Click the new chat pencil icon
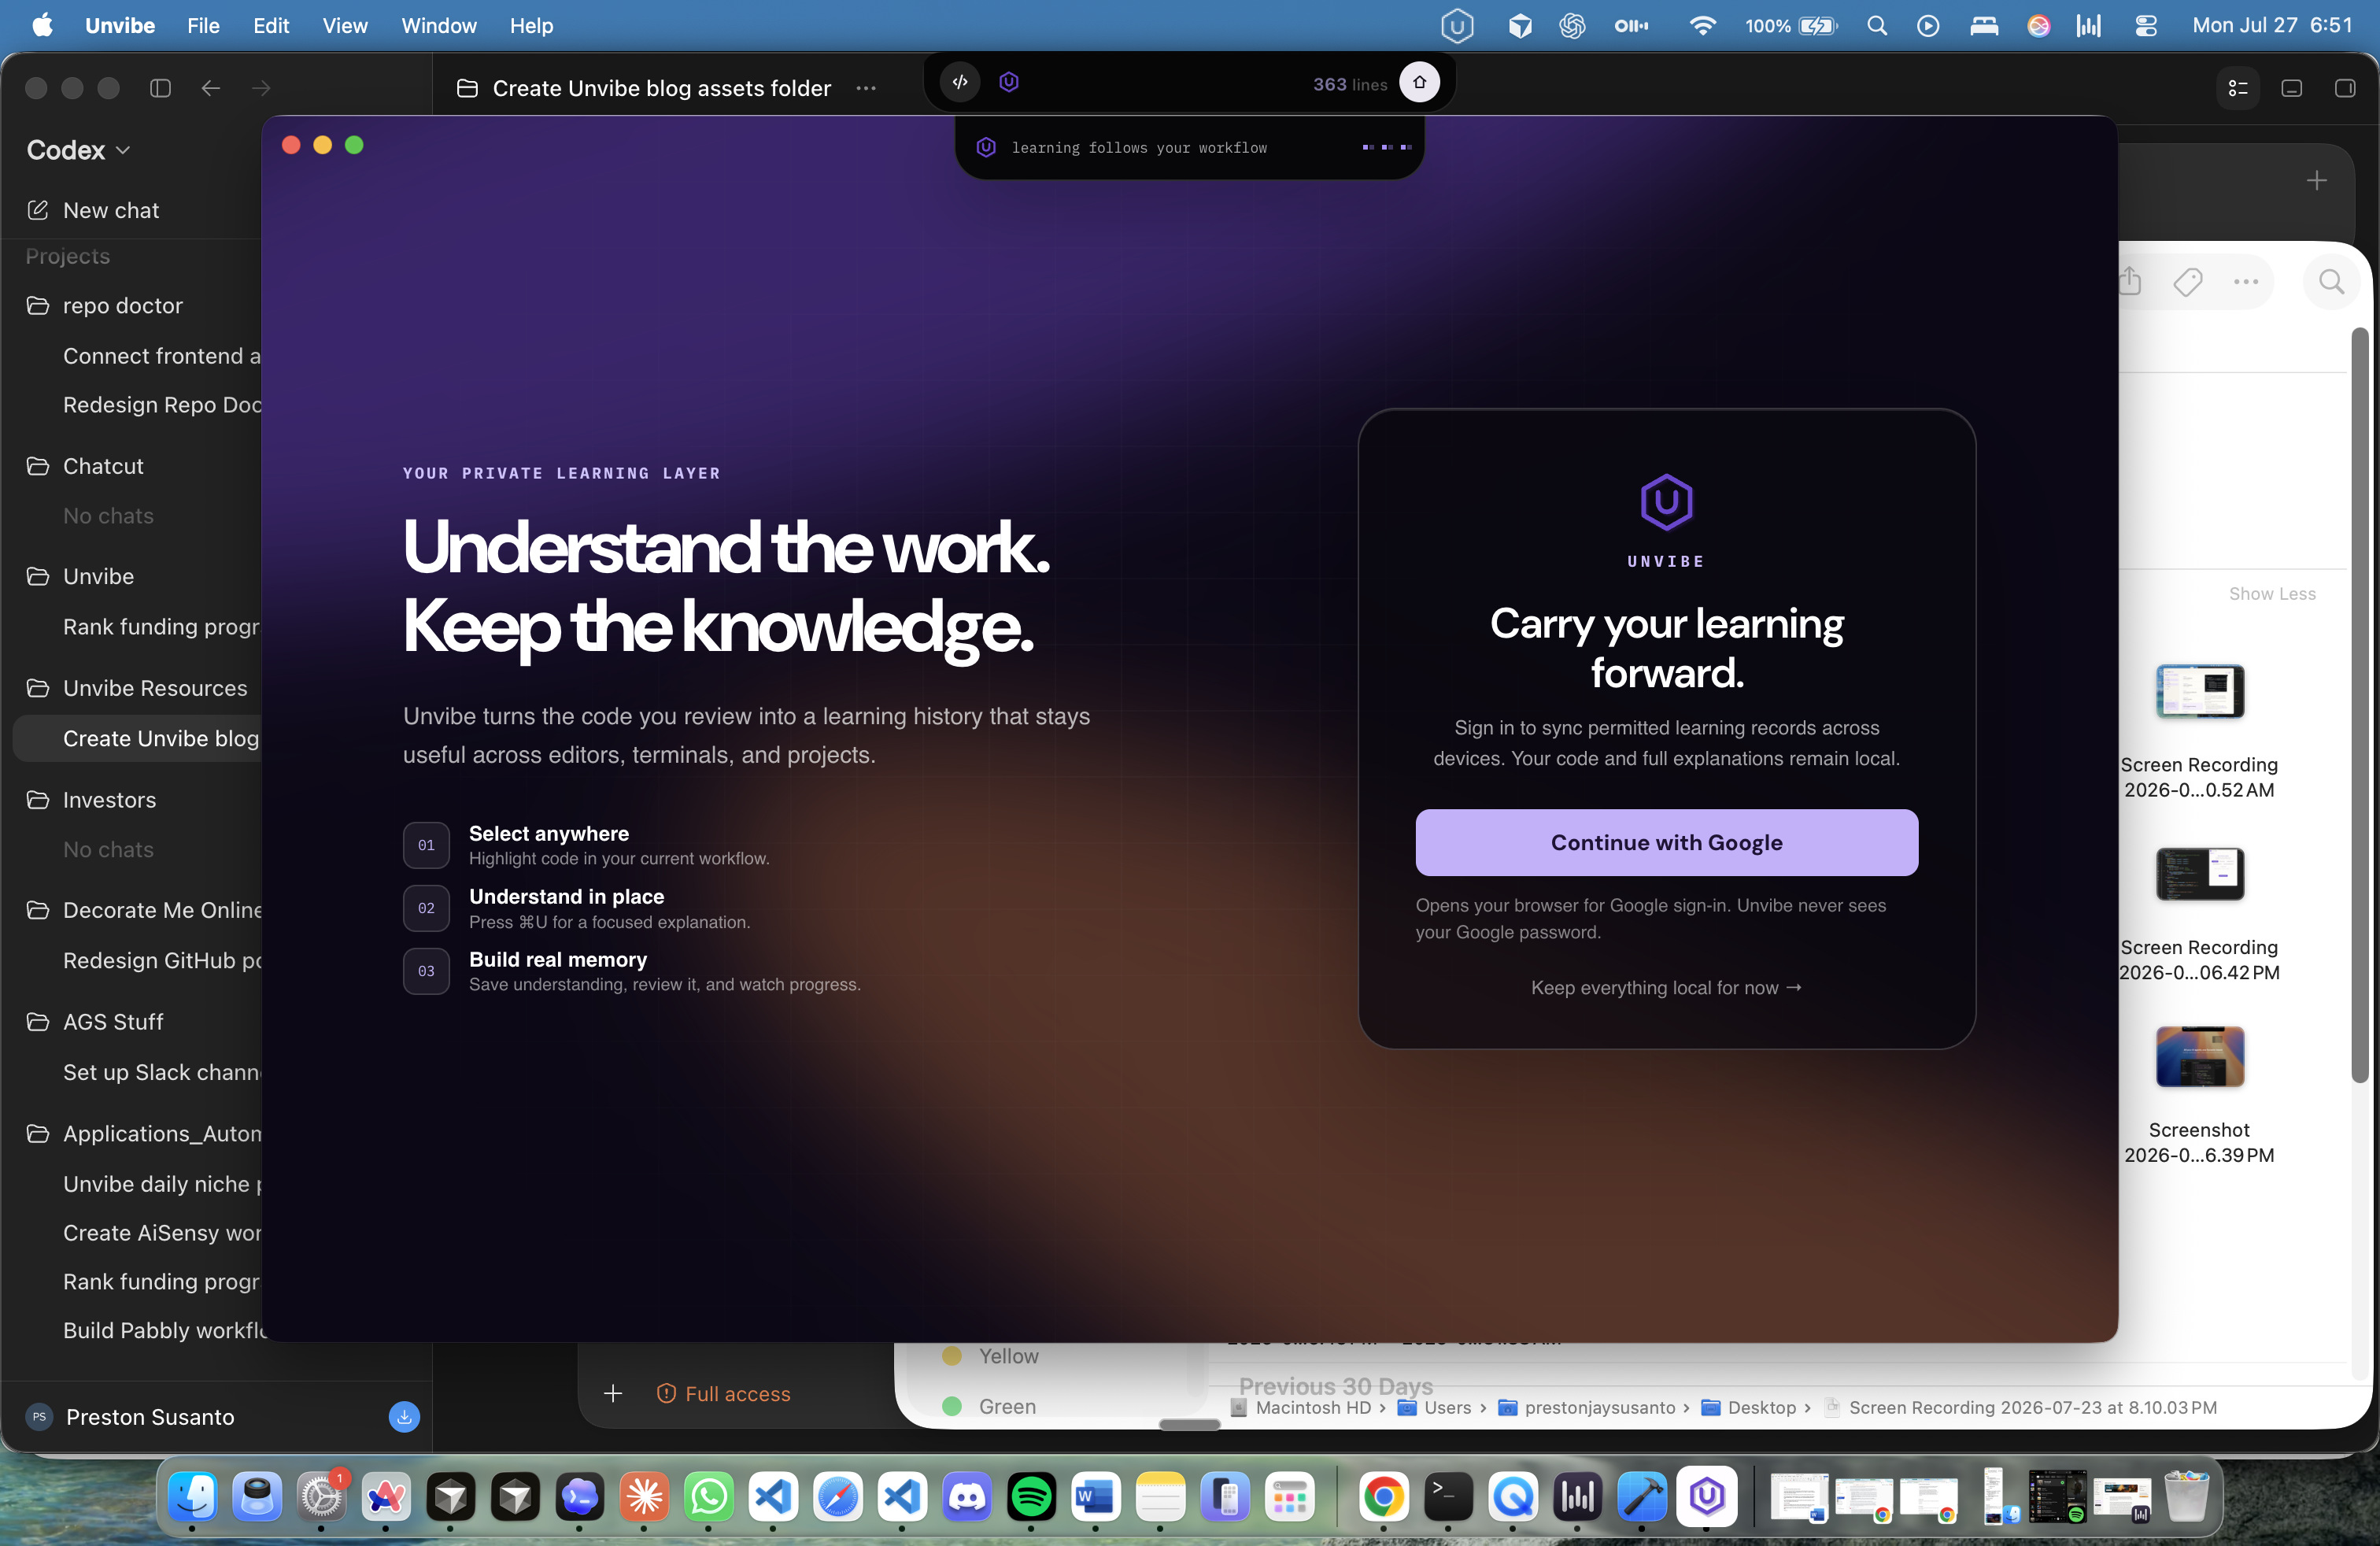The image size is (2380, 1546). (38, 210)
